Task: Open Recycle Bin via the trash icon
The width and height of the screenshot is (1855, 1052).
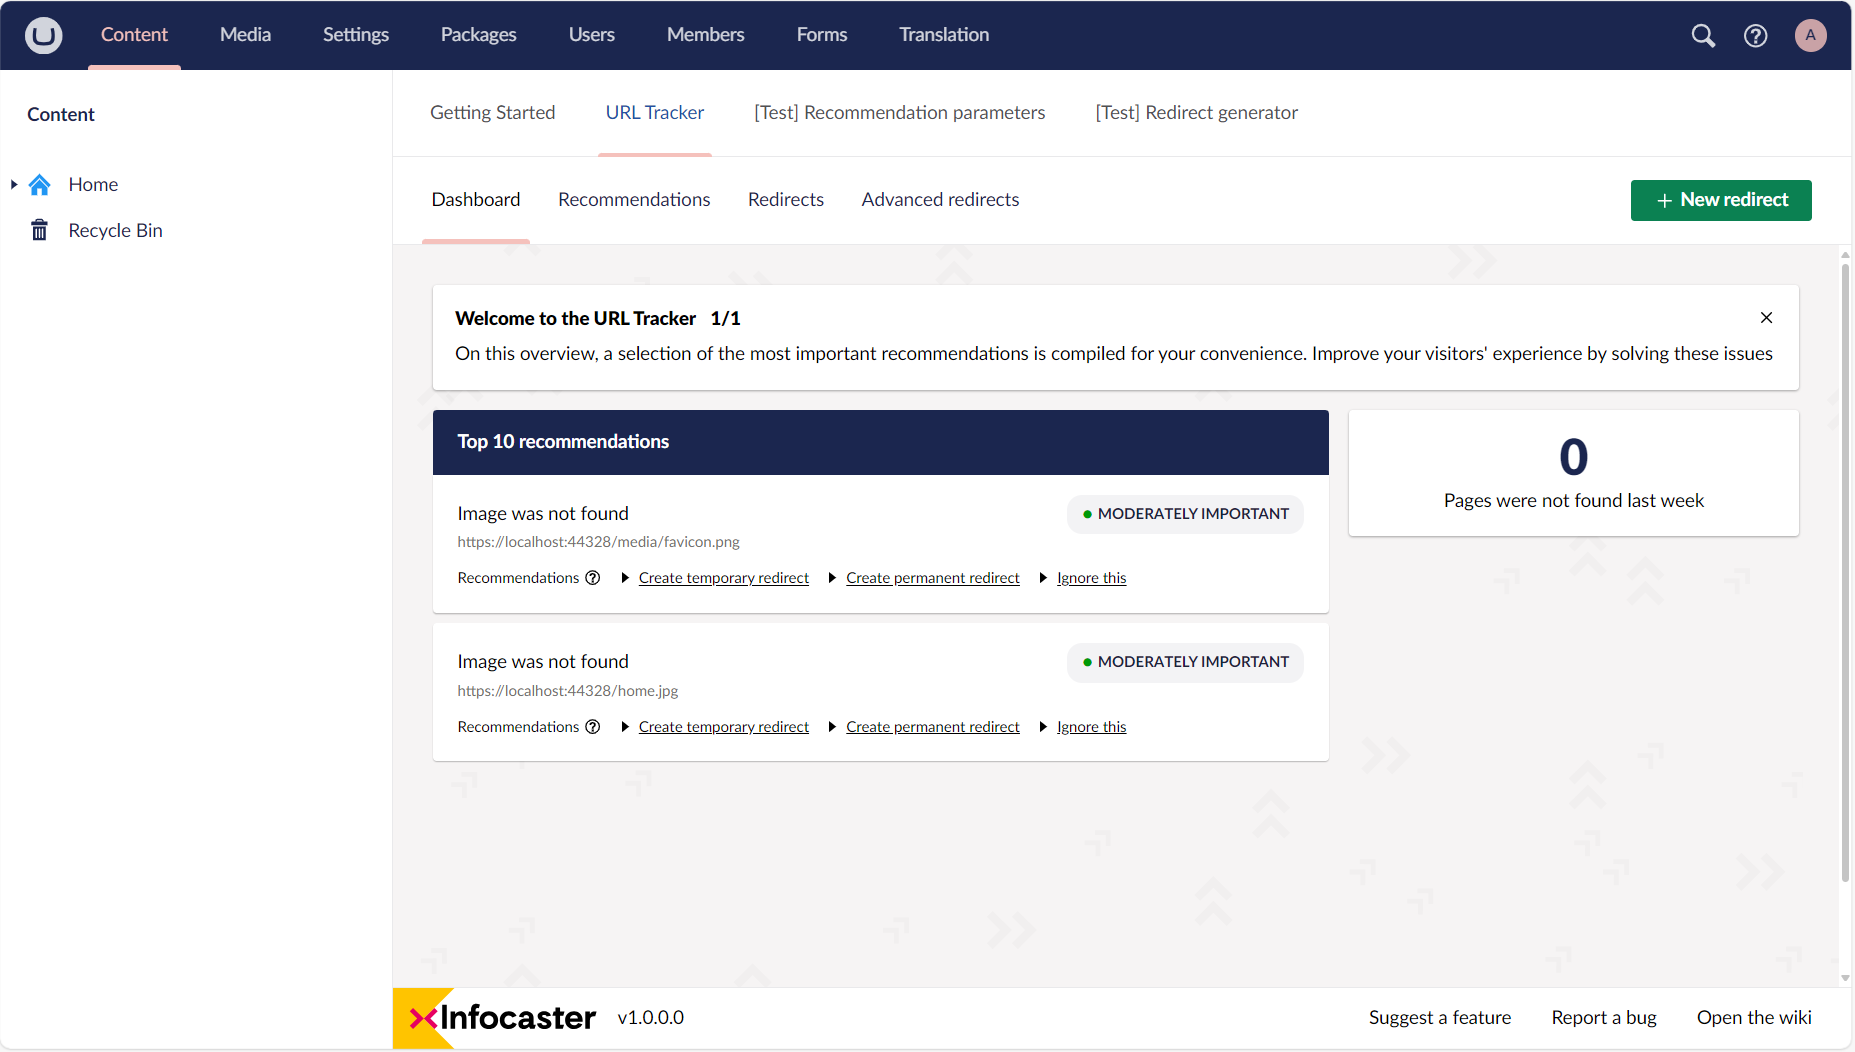Action: click(x=38, y=230)
